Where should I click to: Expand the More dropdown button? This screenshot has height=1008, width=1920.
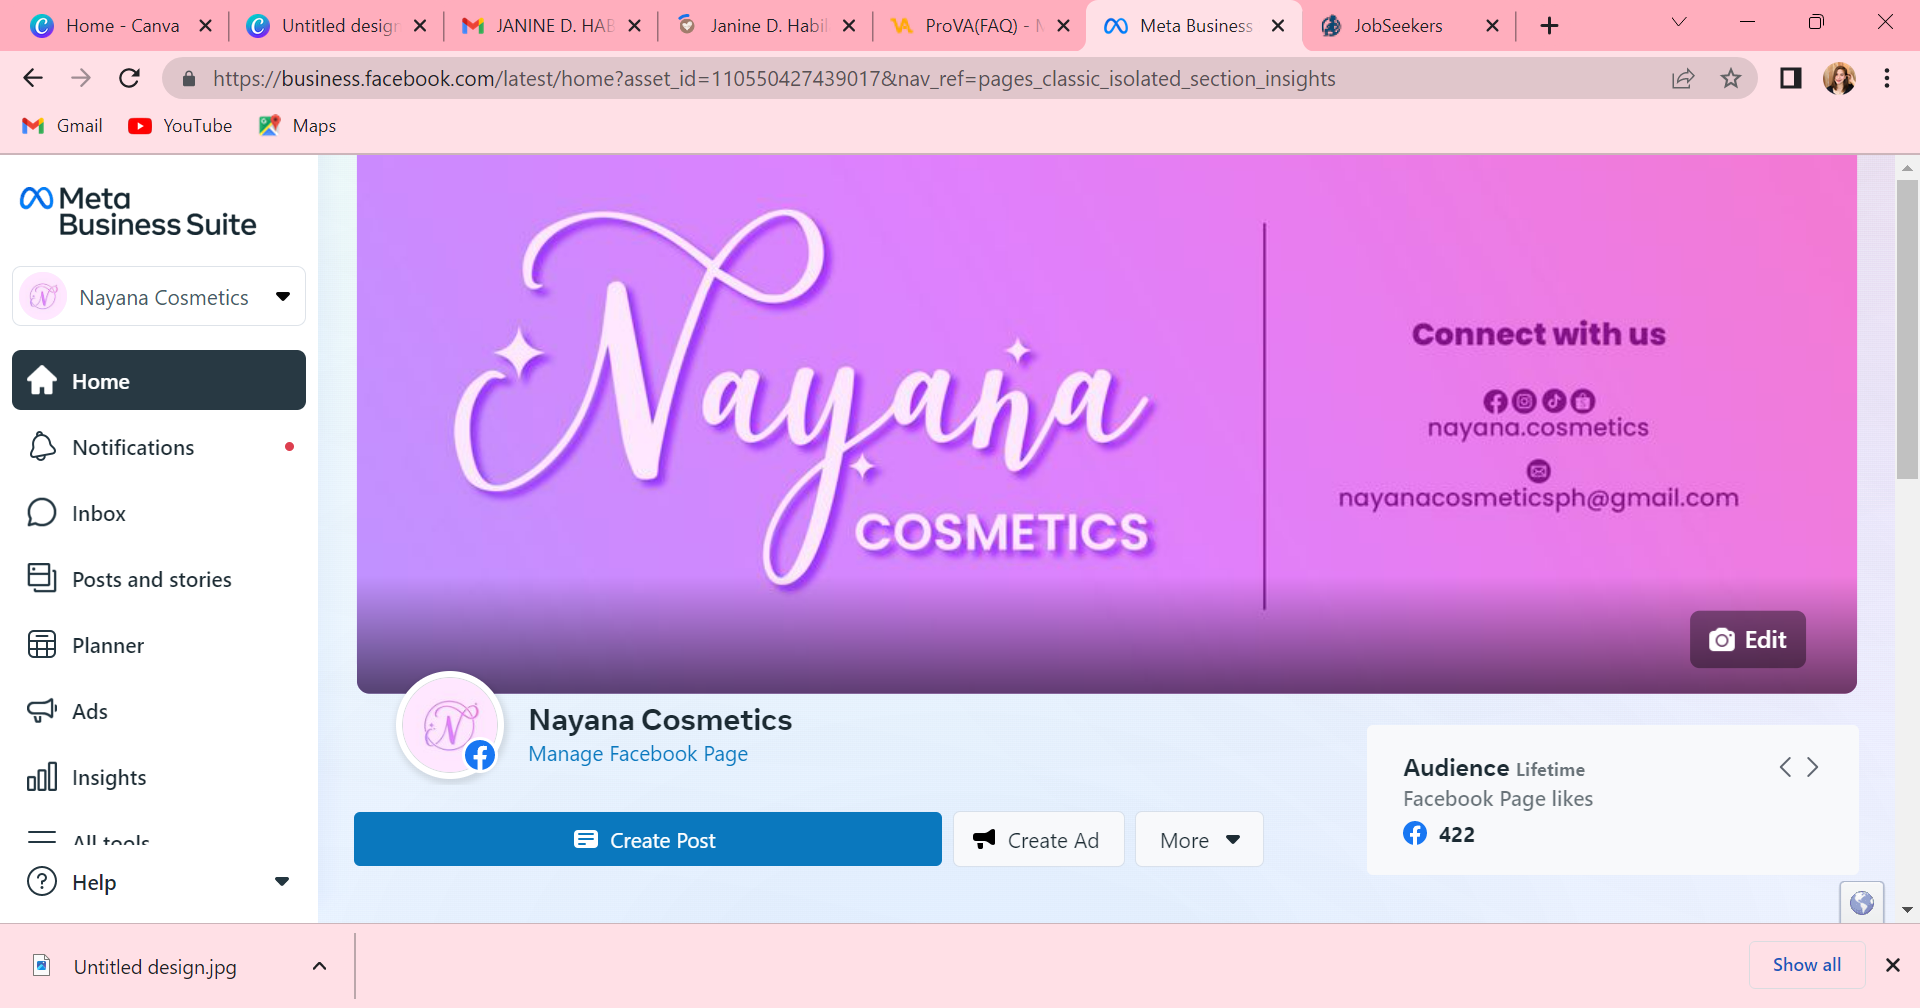(x=1199, y=840)
